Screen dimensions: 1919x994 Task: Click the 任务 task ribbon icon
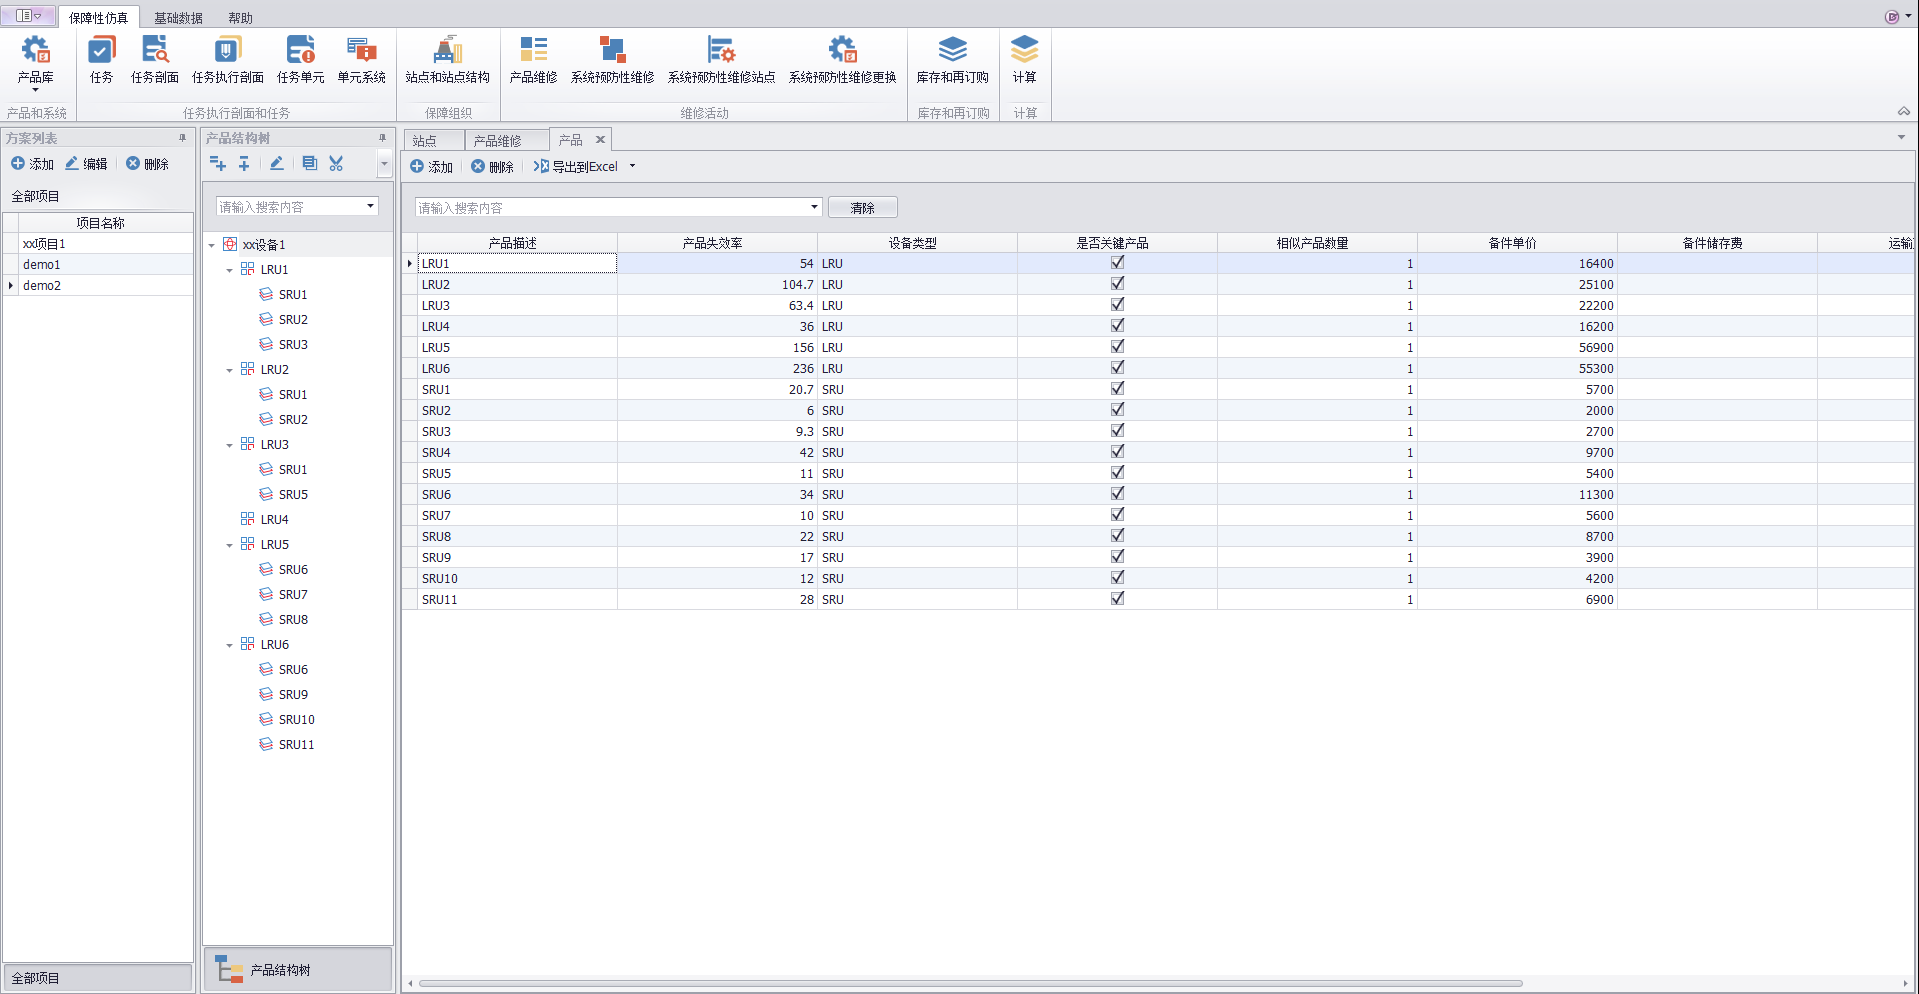[x=101, y=52]
